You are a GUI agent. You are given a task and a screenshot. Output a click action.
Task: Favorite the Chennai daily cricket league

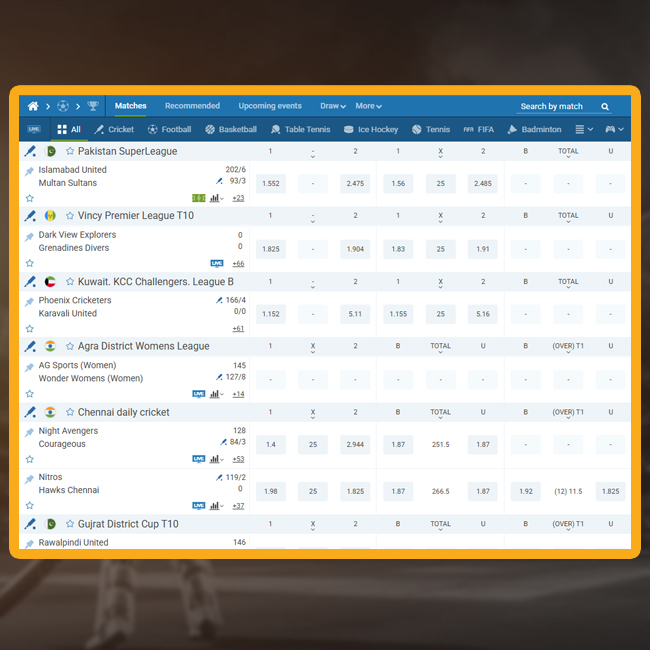pos(70,412)
